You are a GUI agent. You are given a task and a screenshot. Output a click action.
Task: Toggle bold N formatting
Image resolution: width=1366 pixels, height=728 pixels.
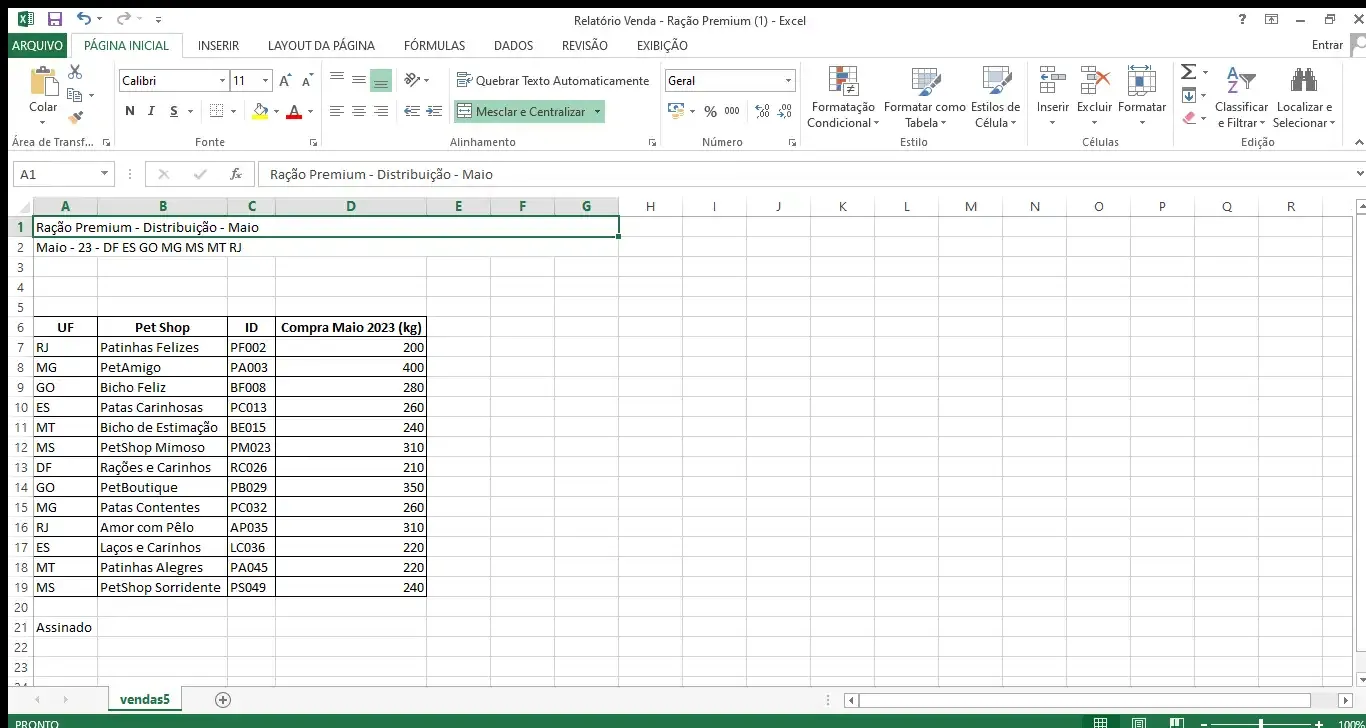(x=130, y=111)
